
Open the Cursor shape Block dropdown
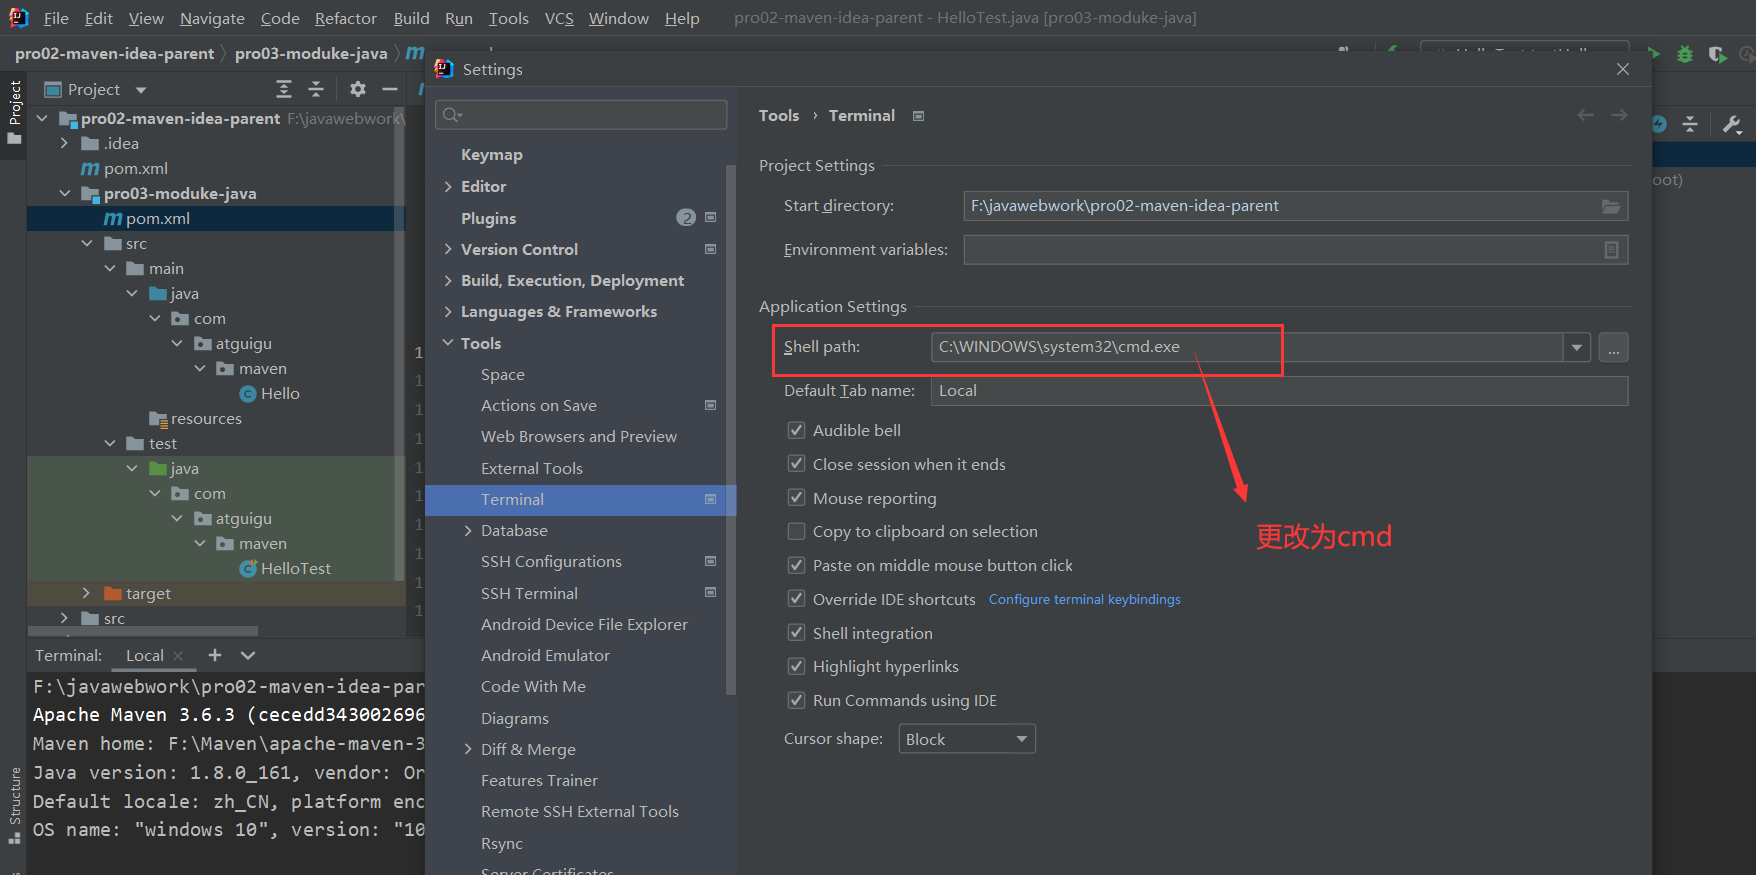pos(966,739)
